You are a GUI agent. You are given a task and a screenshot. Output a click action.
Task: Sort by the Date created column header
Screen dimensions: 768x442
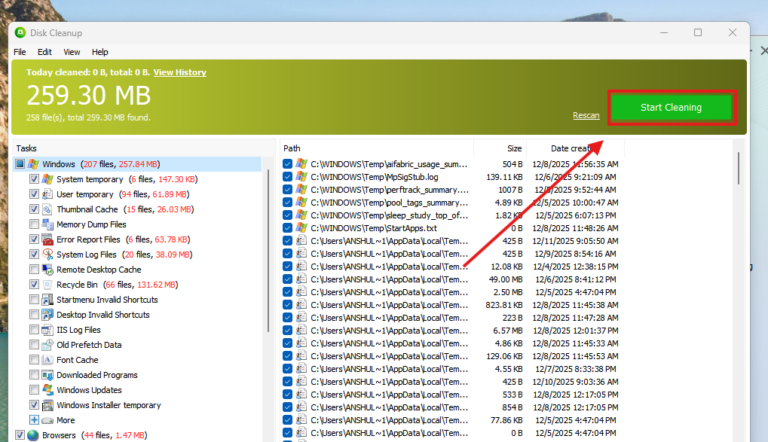coord(575,148)
